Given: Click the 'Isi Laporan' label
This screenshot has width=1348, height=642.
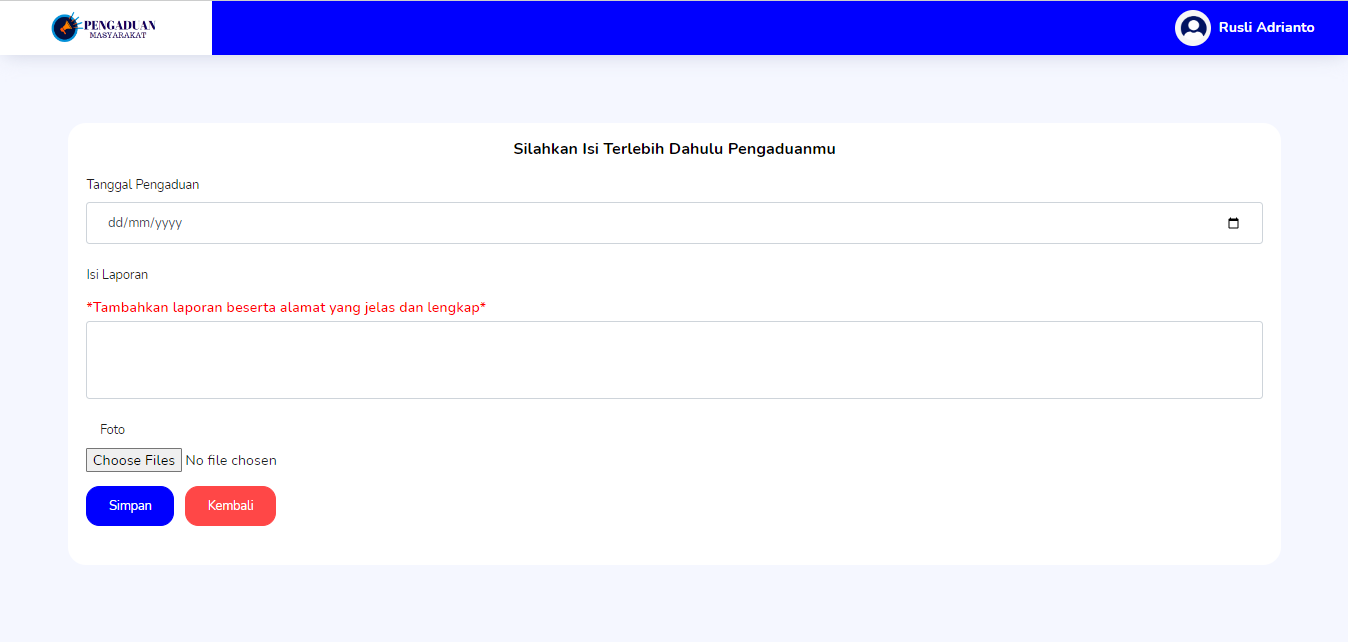Looking at the screenshot, I should pos(117,275).
